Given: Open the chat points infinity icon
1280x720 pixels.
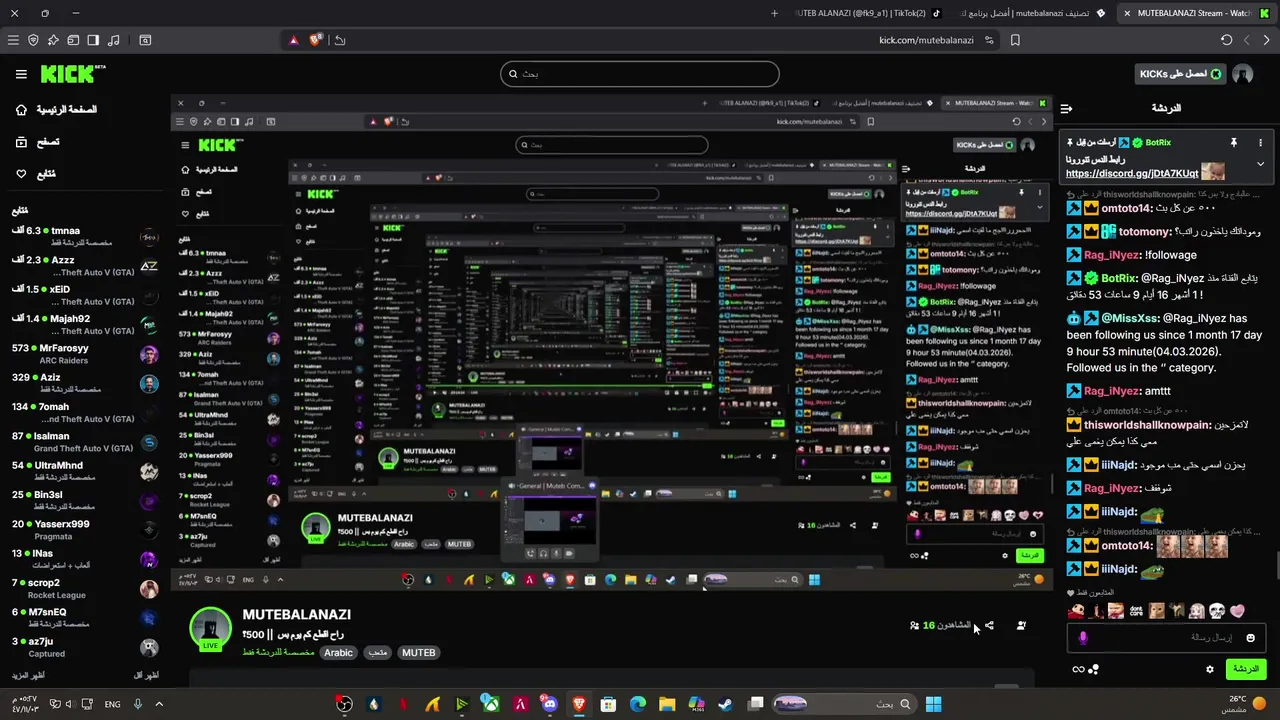Looking at the screenshot, I should tap(1078, 669).
